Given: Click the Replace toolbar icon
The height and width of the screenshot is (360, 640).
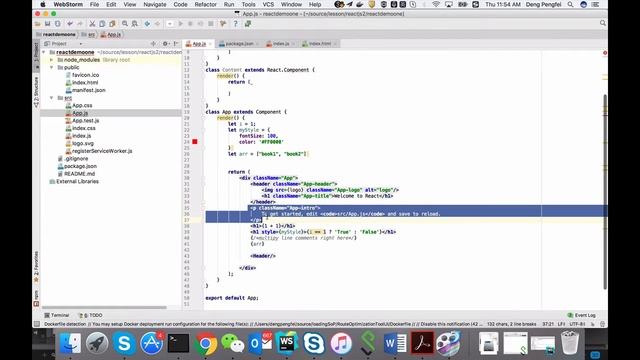Looking at the screenshot, I should (135, 24).
